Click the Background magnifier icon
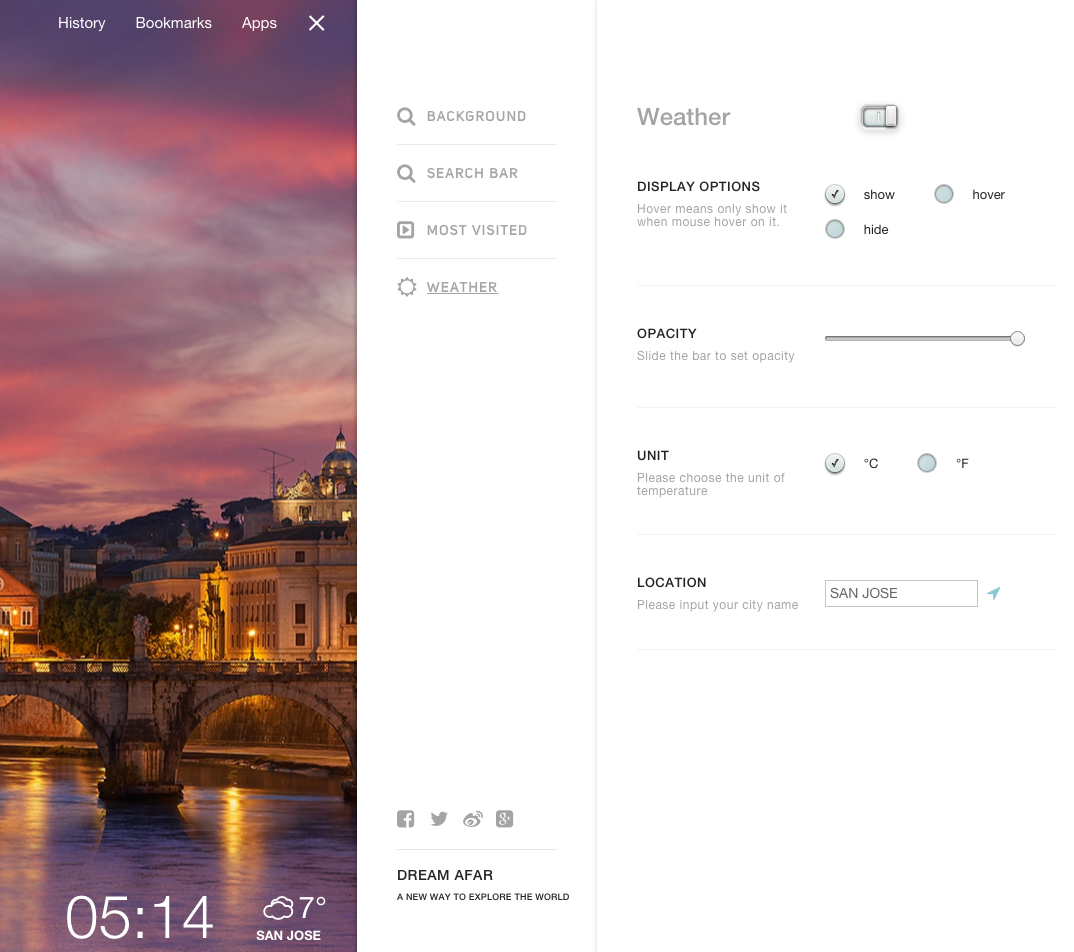 click(x=406, y=116)
